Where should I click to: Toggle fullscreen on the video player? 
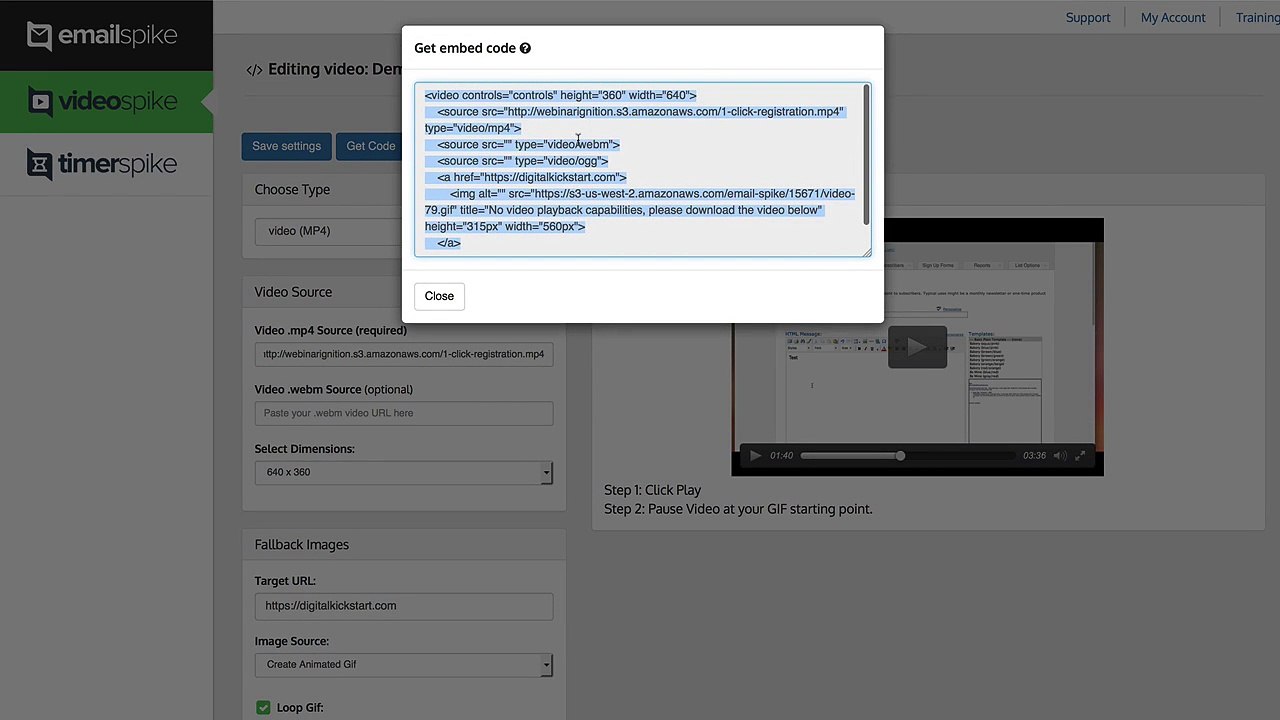[1080, 456]
